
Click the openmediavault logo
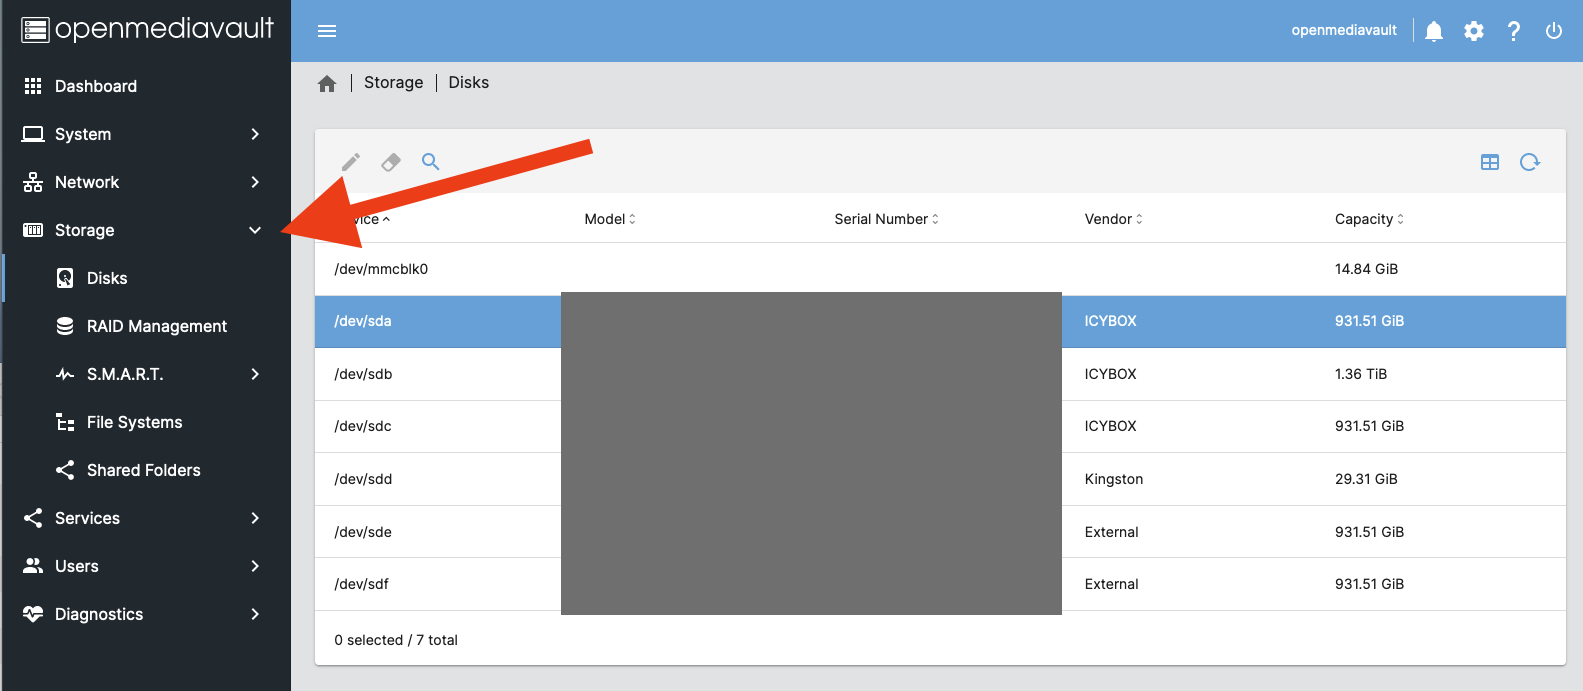coord(147,29)
